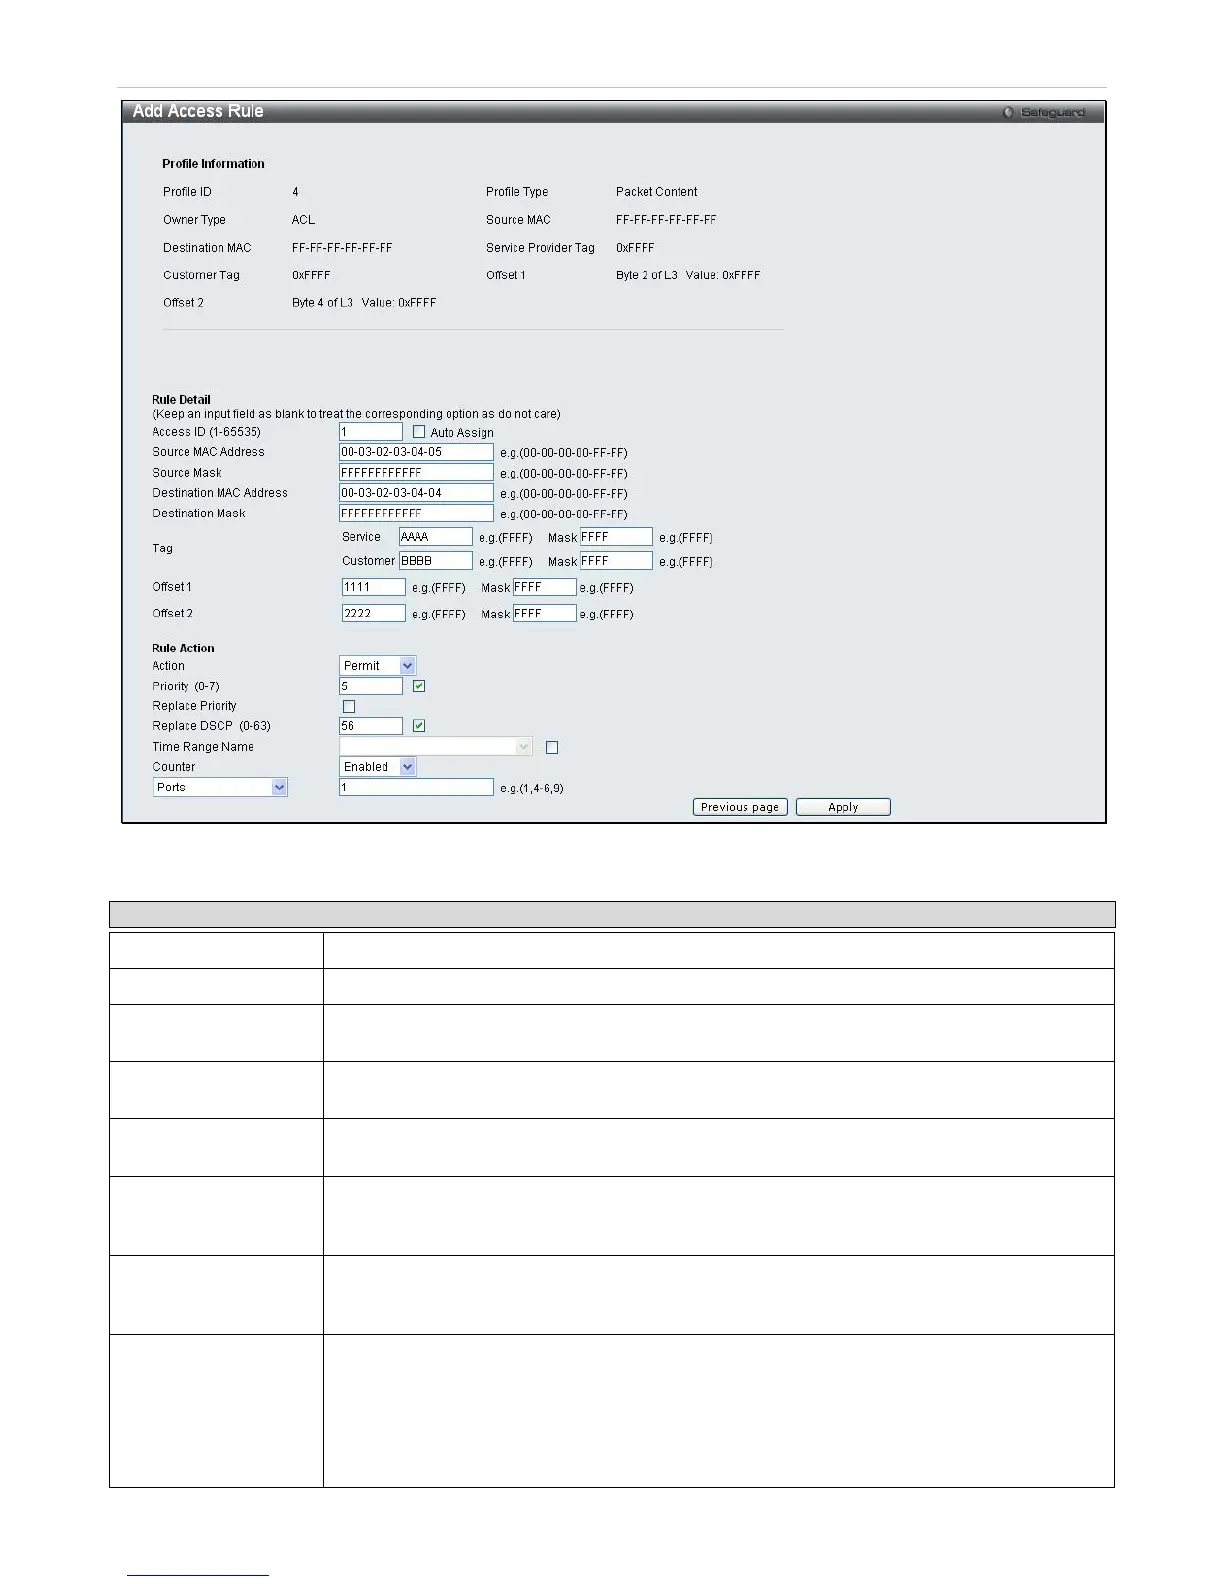Open the Time Range Name dropdown
The image size is (1224, 1584).
tap(436, 747)
